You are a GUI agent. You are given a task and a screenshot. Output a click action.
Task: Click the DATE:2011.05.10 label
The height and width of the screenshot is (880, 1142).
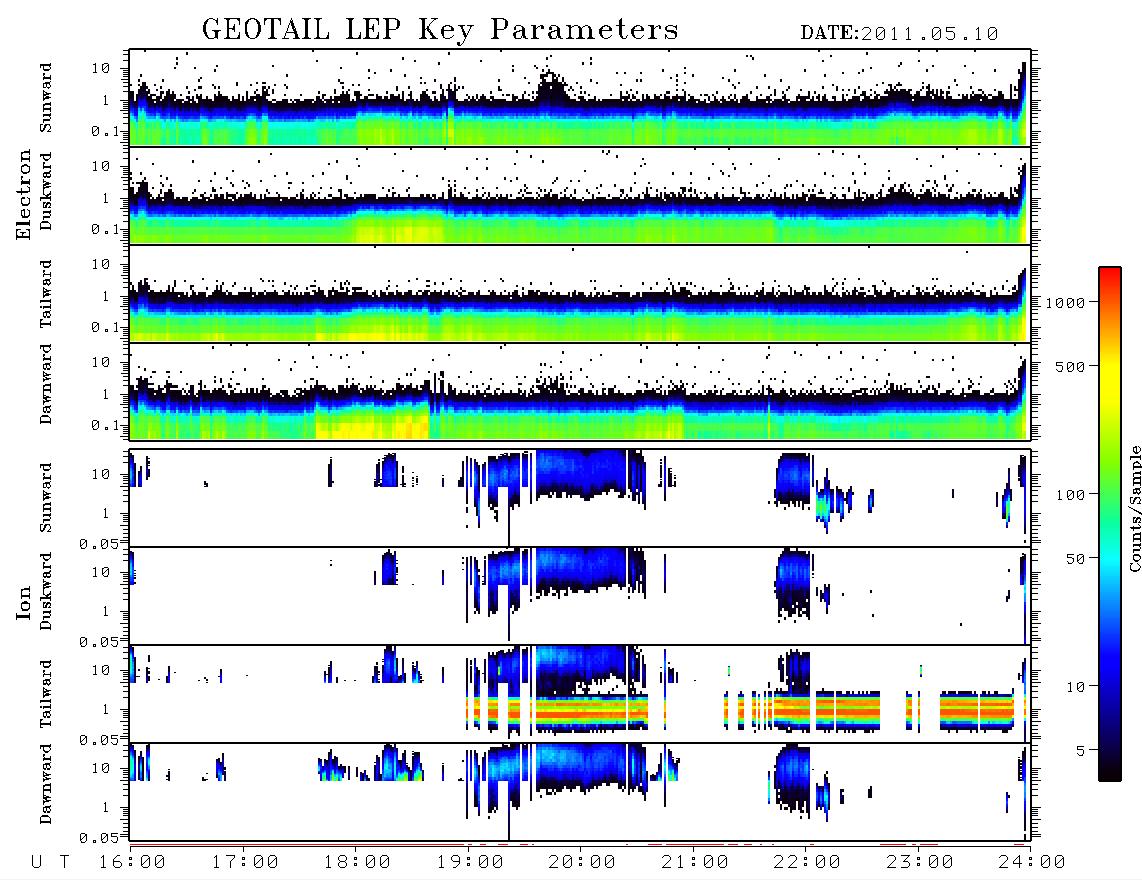899,34
